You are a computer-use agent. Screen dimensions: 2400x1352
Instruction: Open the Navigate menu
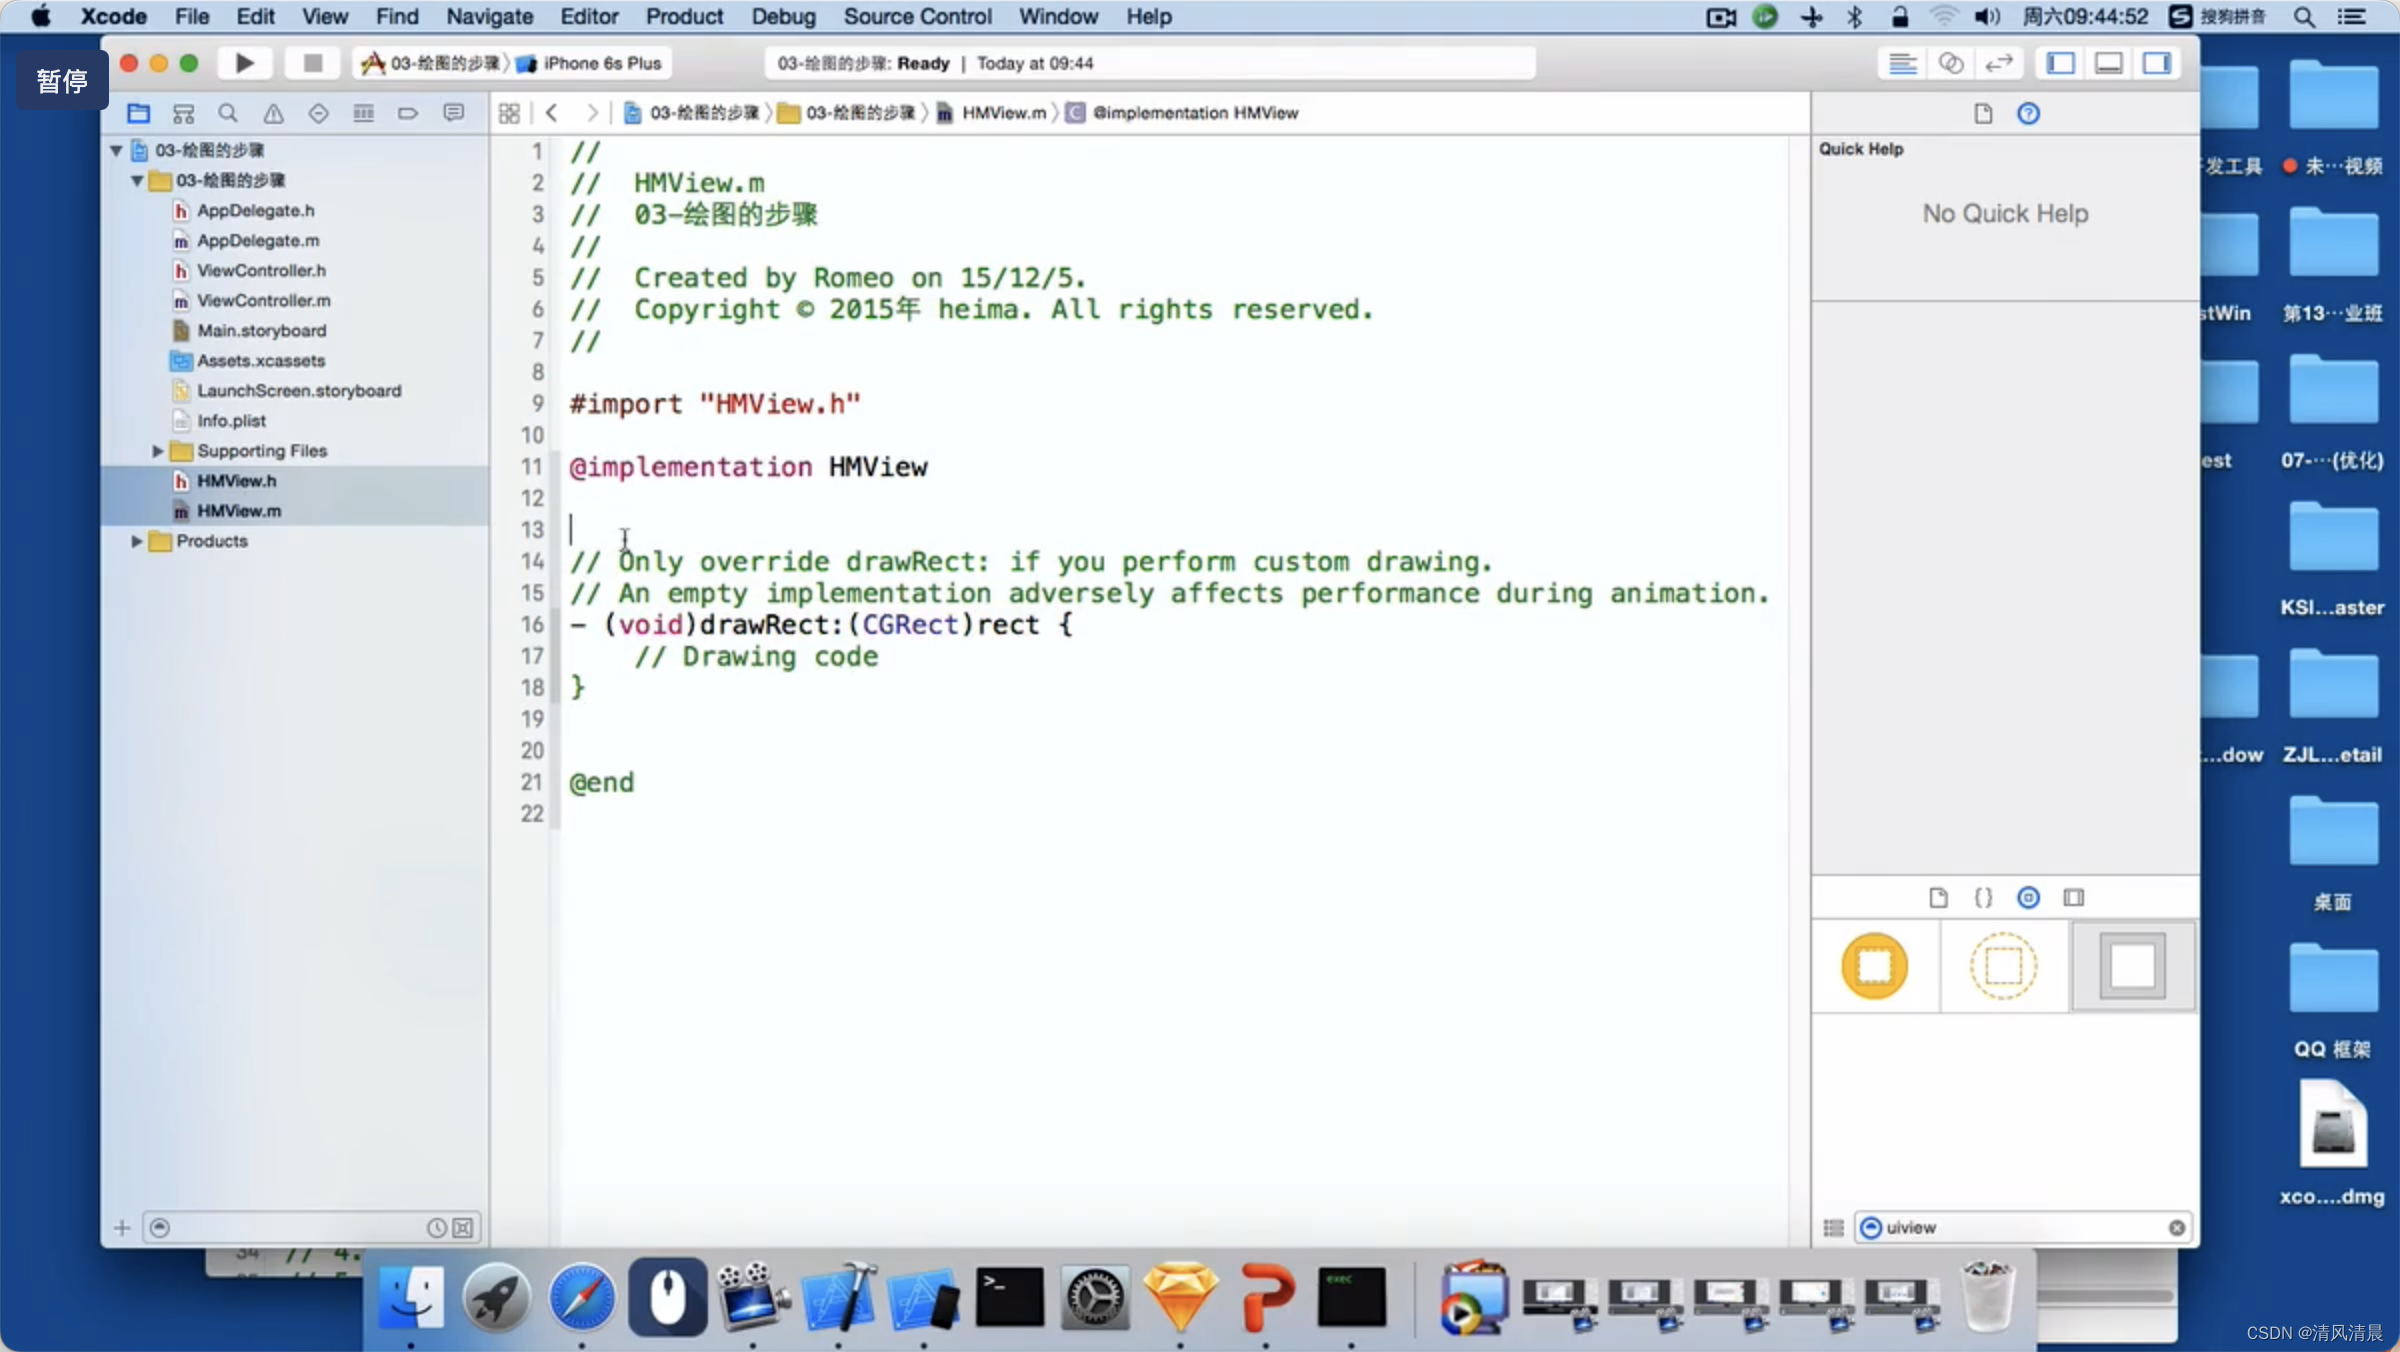point(489,16)
